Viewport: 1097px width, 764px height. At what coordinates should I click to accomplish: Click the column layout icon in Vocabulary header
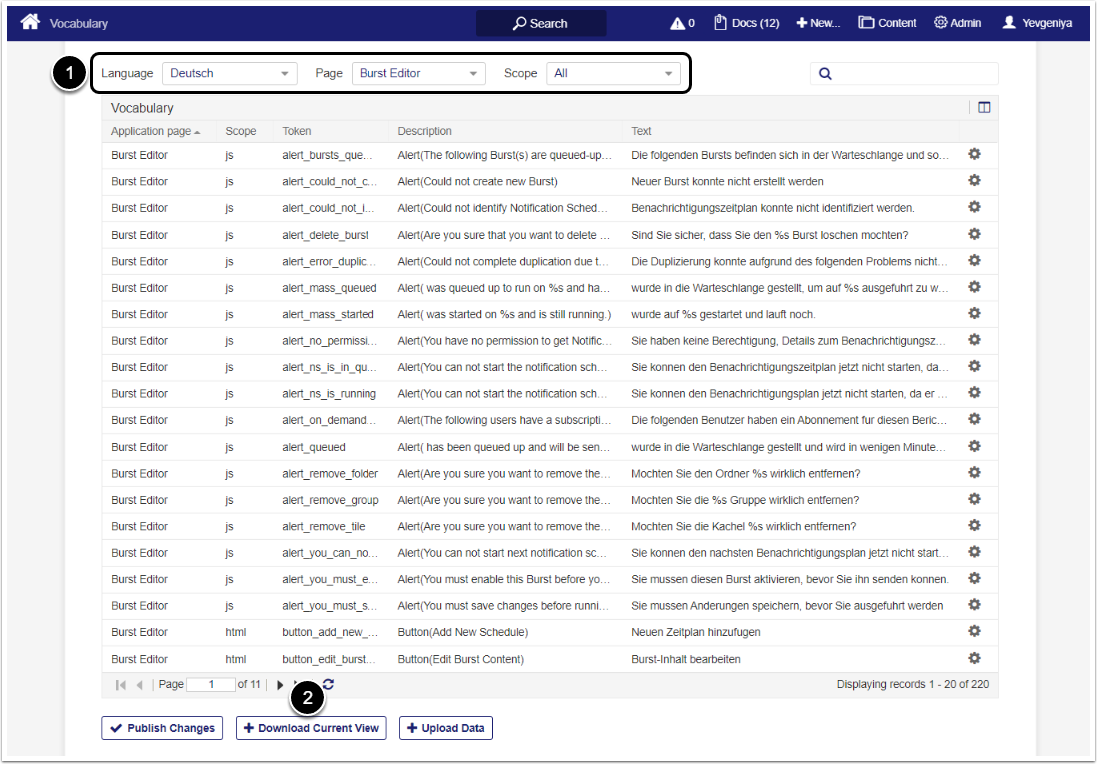984,108
